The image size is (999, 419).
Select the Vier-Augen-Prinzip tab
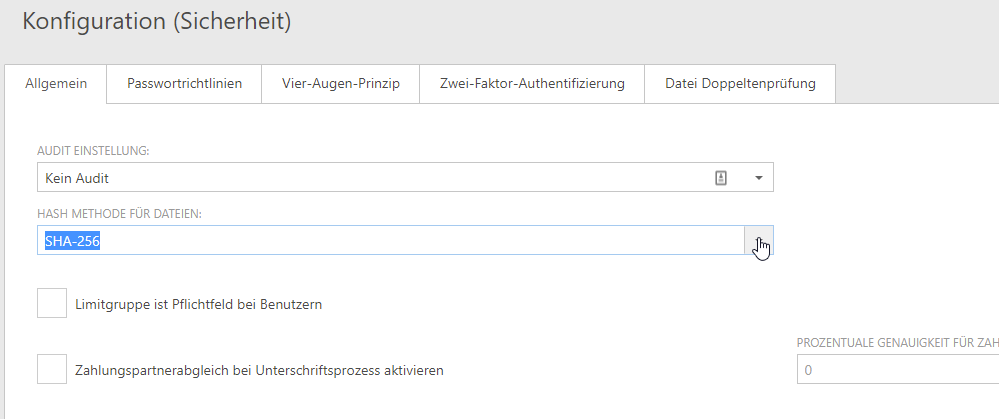(341, 84)
